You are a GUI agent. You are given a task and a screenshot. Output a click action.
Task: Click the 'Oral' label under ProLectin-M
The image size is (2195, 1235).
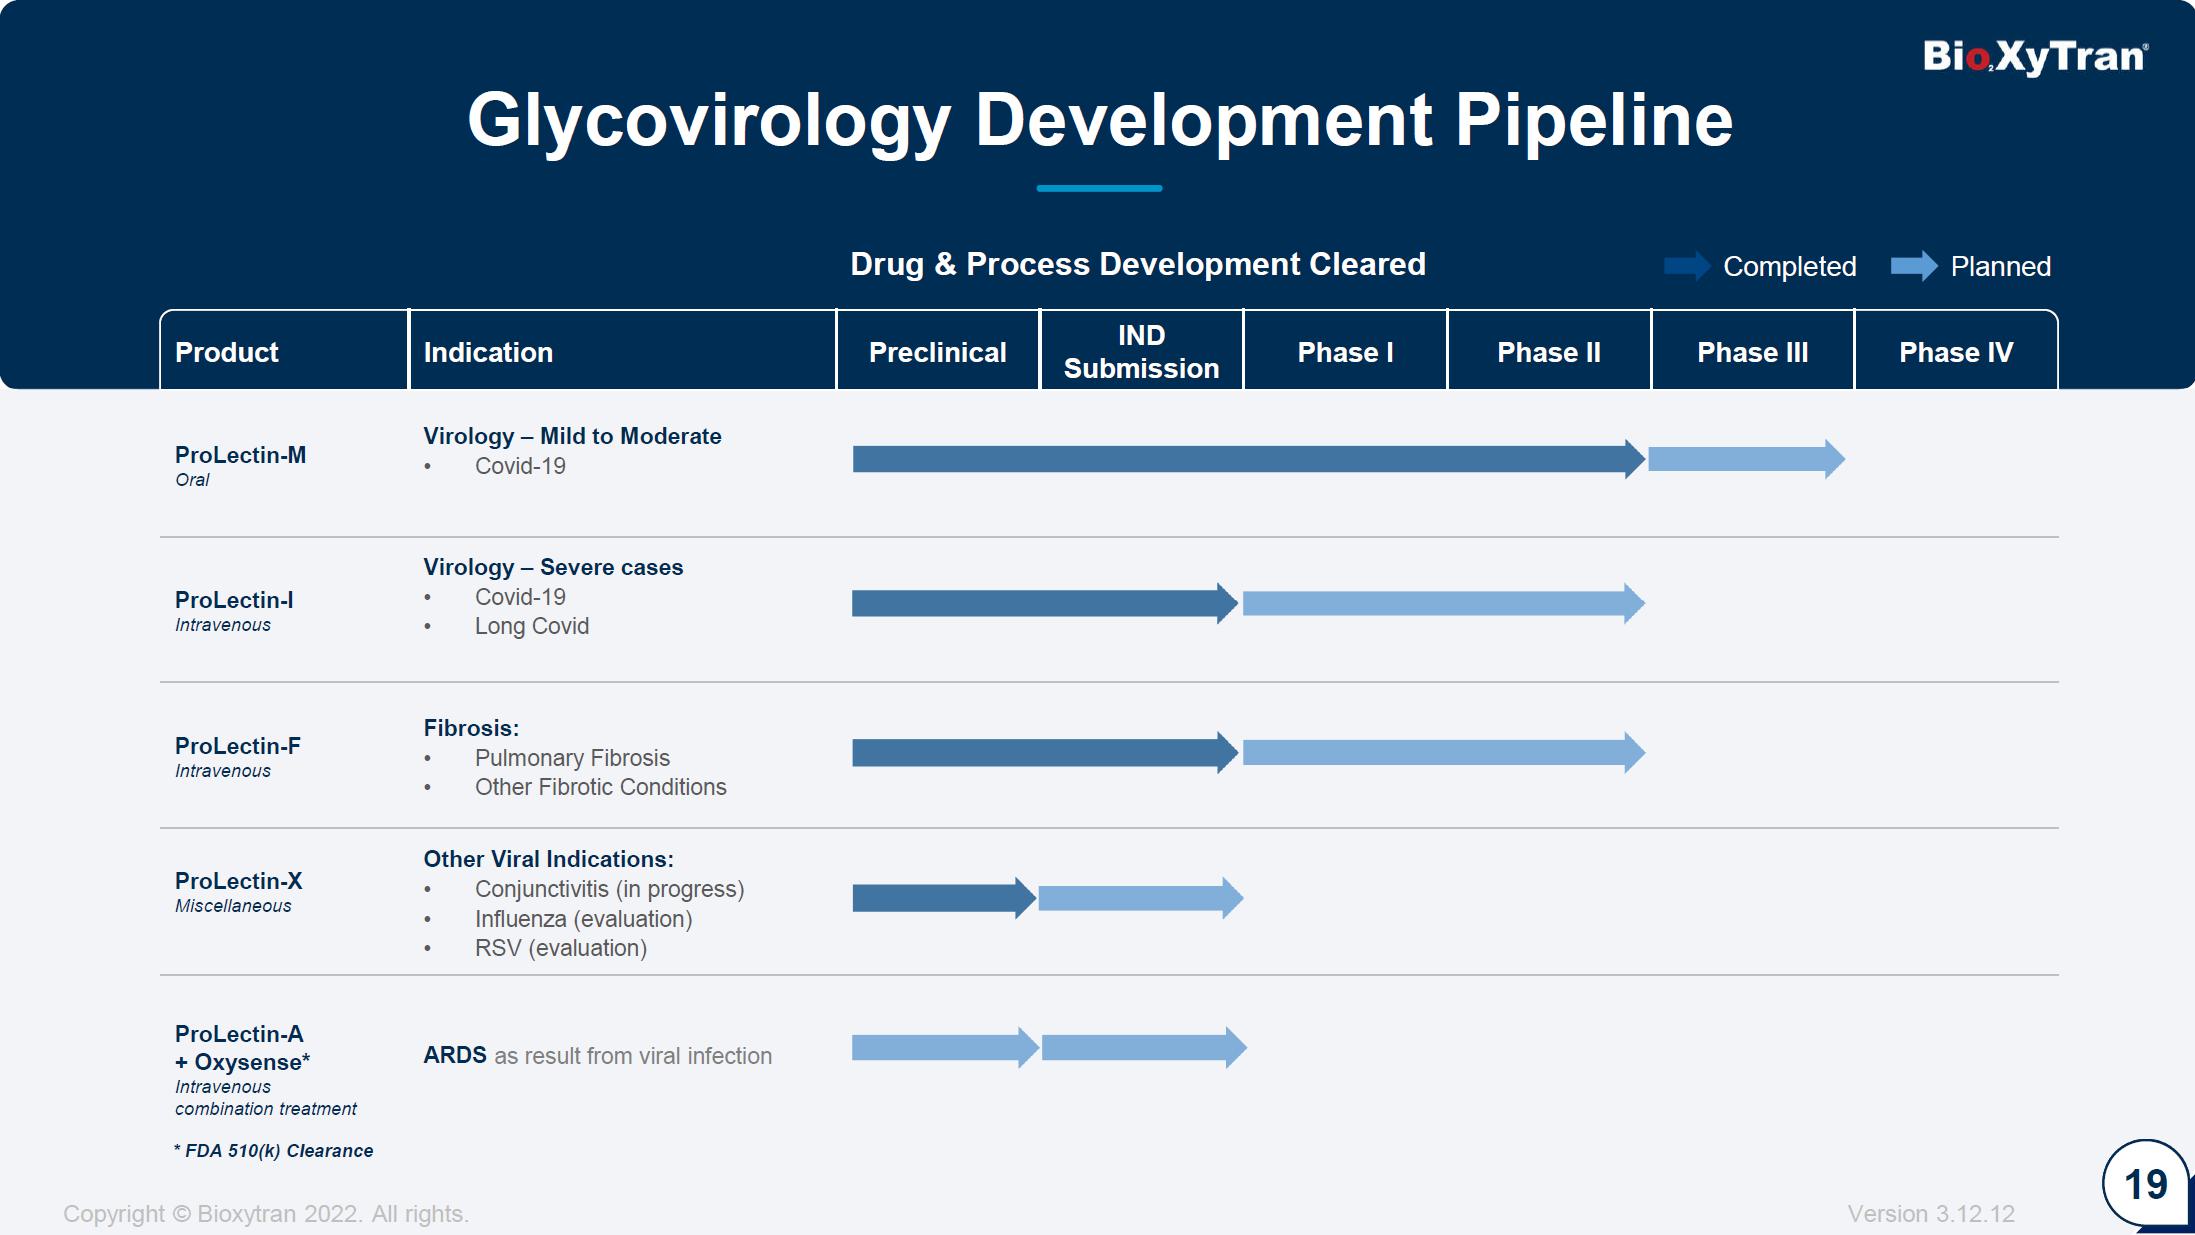coord(192,480)
